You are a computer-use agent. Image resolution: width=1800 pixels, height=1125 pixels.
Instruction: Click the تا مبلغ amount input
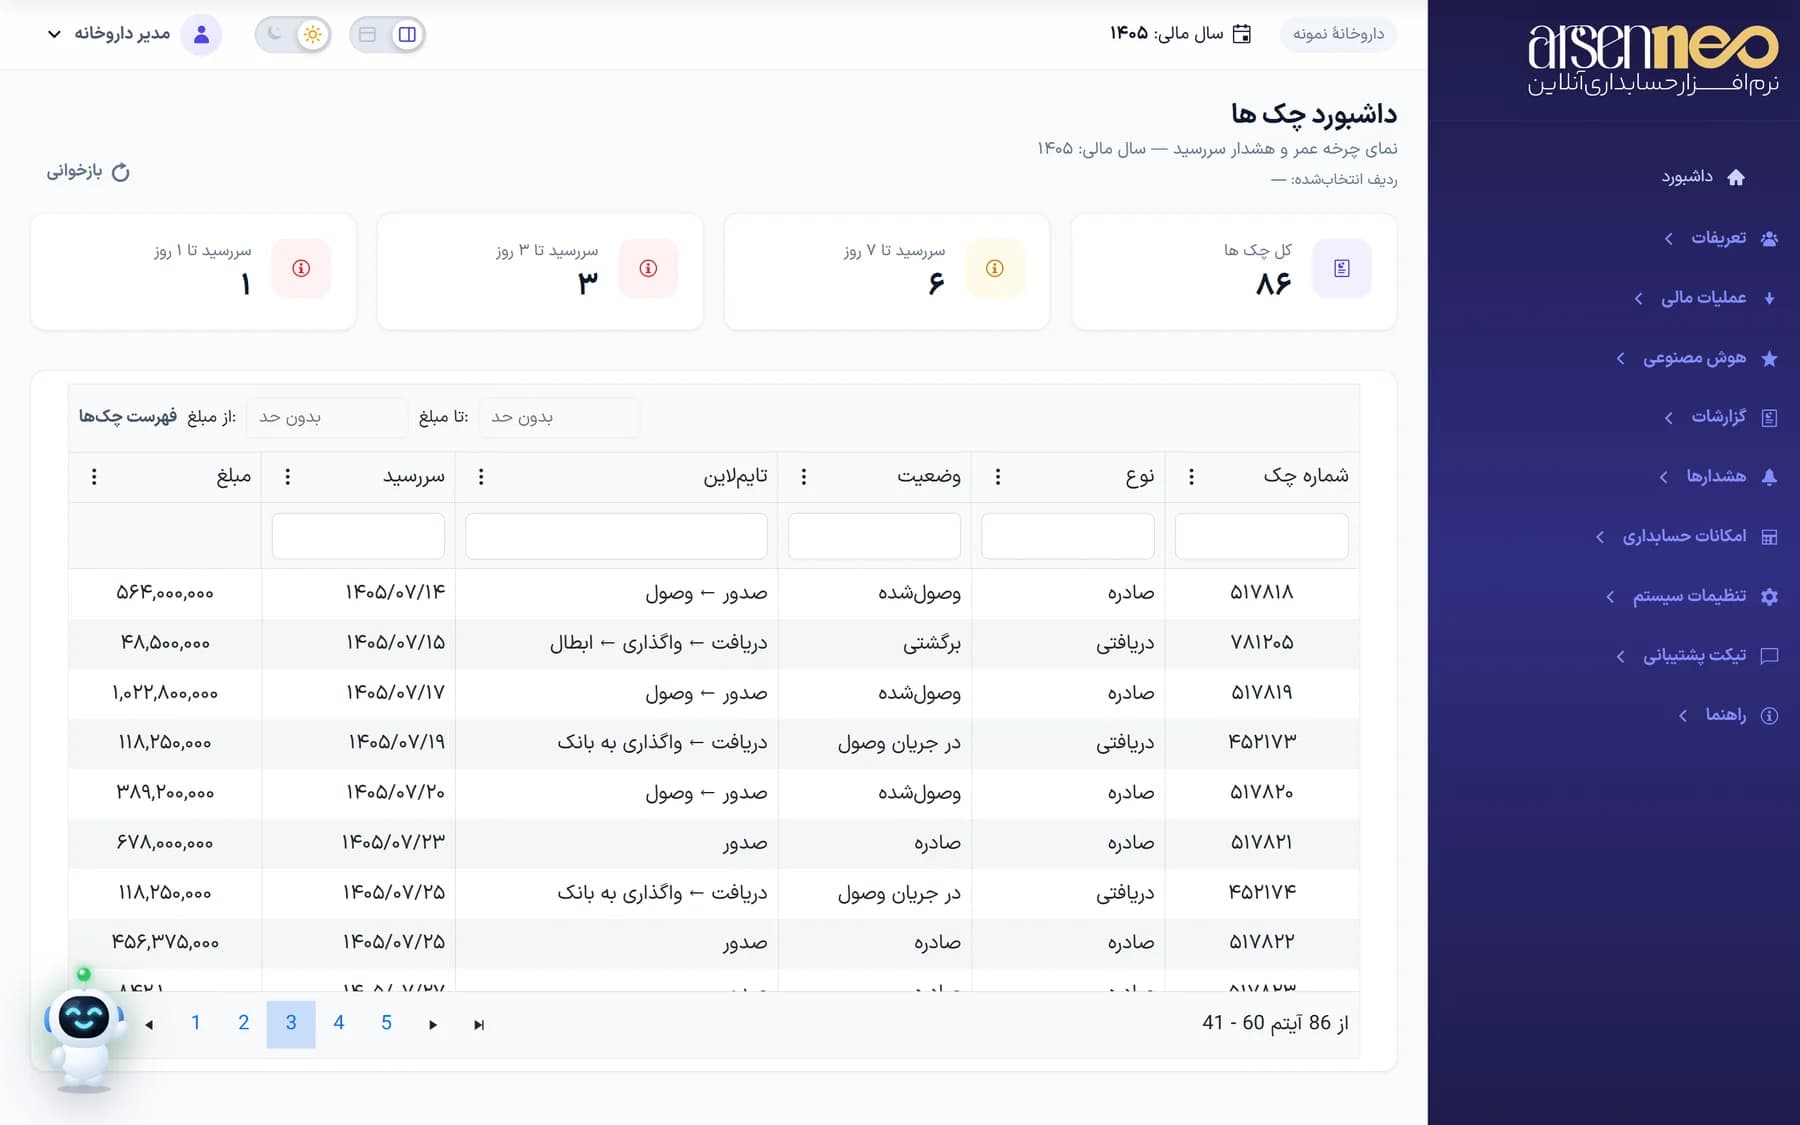(x=559, y=417)
